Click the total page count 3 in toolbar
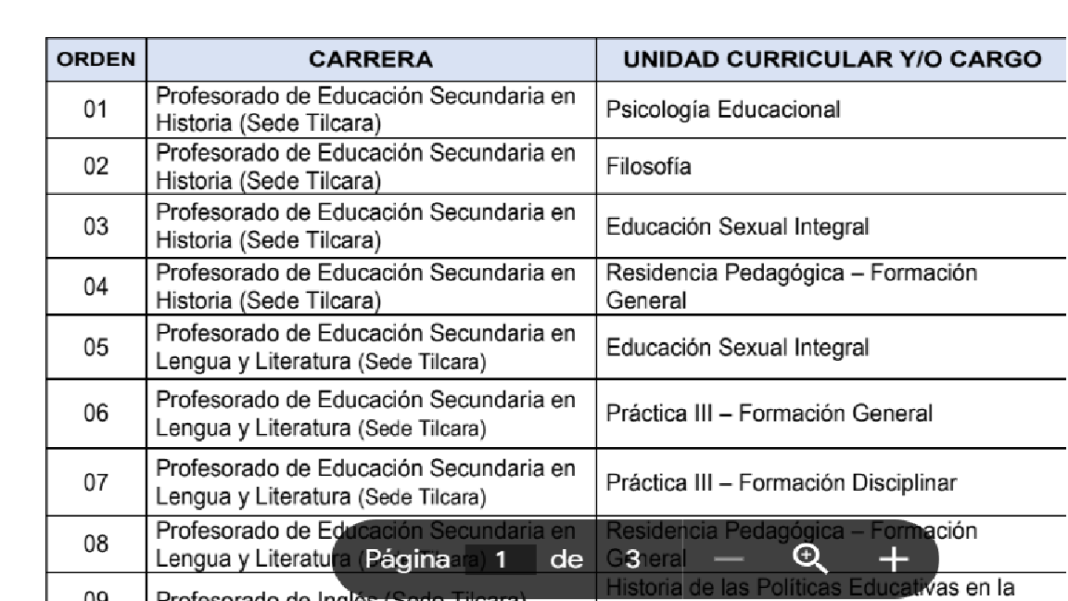Image resolution: width=1068 pixels, height=601 pixels. [x=633, y=559]
